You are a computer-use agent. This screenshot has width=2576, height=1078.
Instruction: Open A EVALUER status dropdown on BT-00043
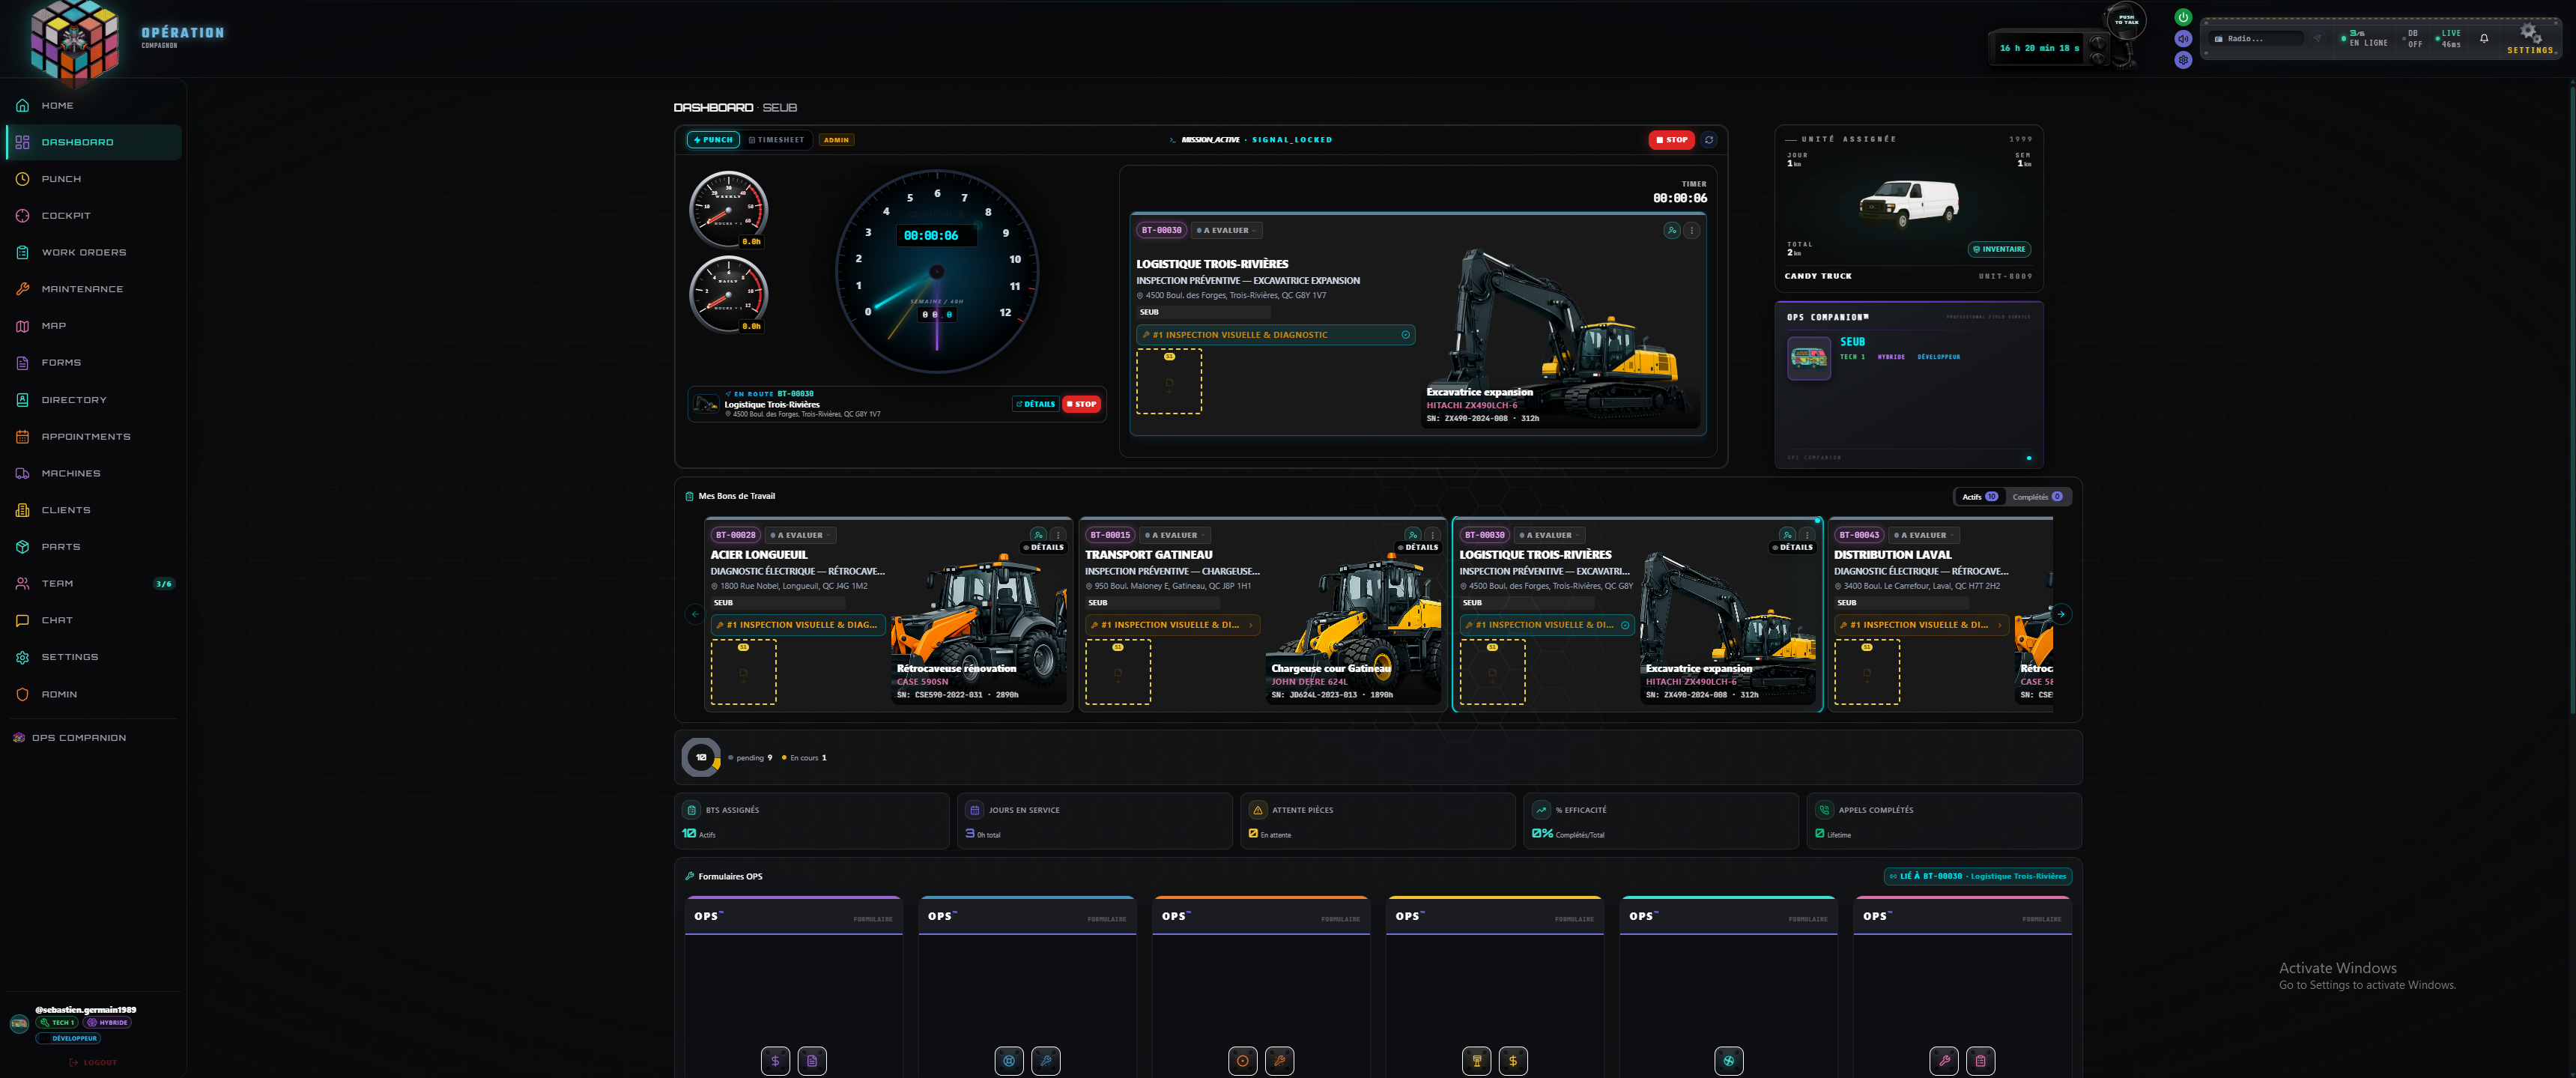tap(1924, 535)
